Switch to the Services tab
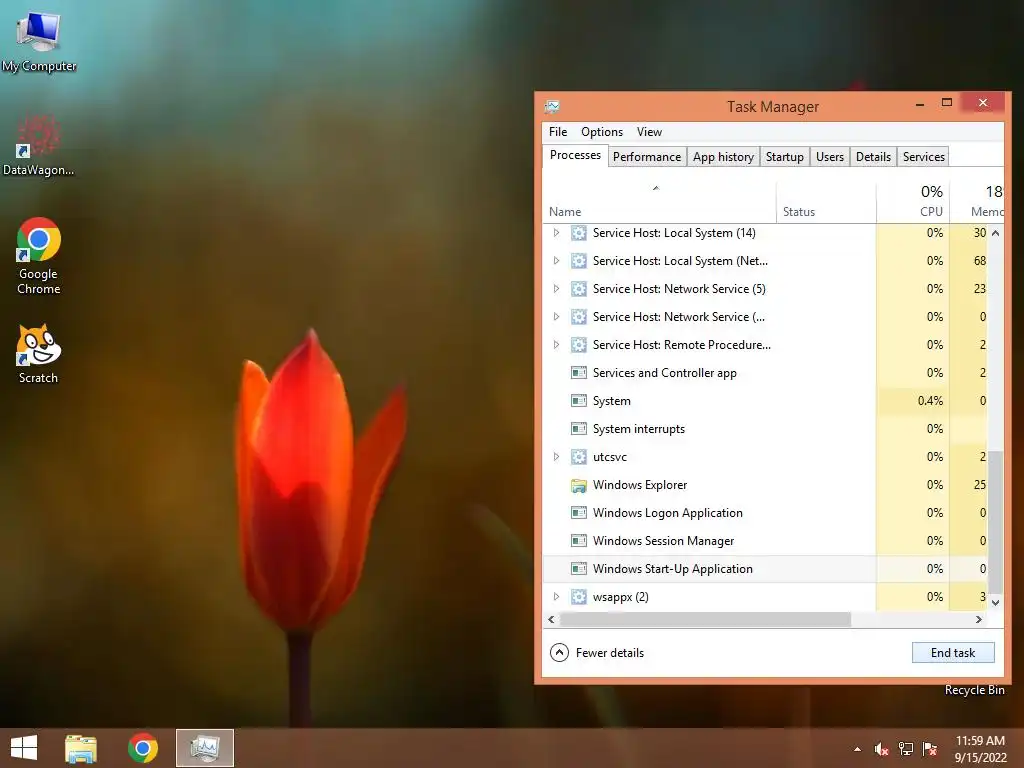The image size is (1024, 768). pyautogui.click(x=924, y=157)
